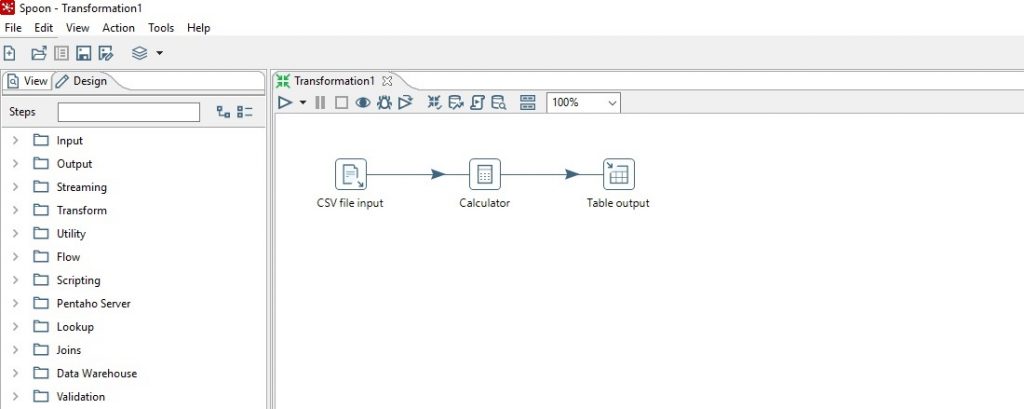Open the Tools menu
The height and width of the screenshot is (409, 1024).
tap(161, 27)
